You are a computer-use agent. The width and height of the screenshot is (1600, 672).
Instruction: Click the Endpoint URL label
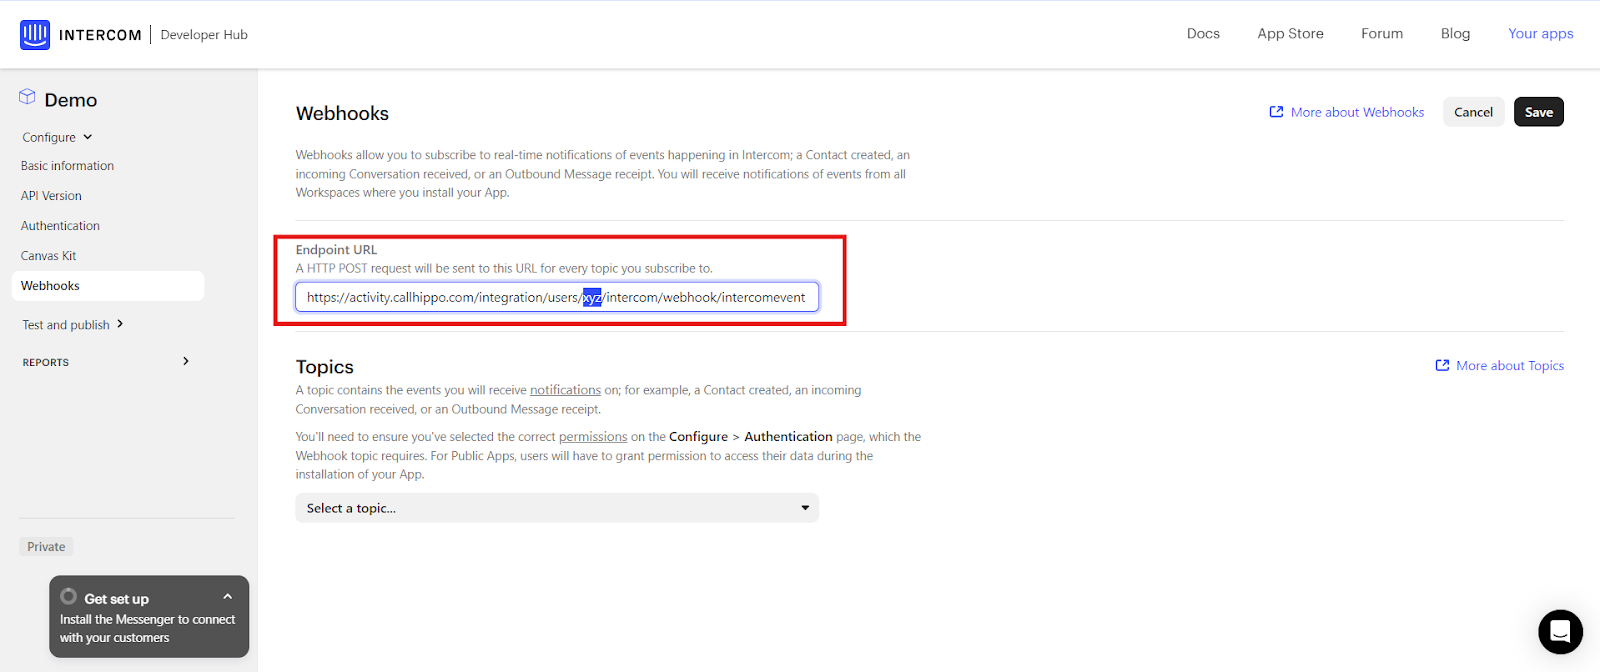pyautogui.click(x=336, y=250)
